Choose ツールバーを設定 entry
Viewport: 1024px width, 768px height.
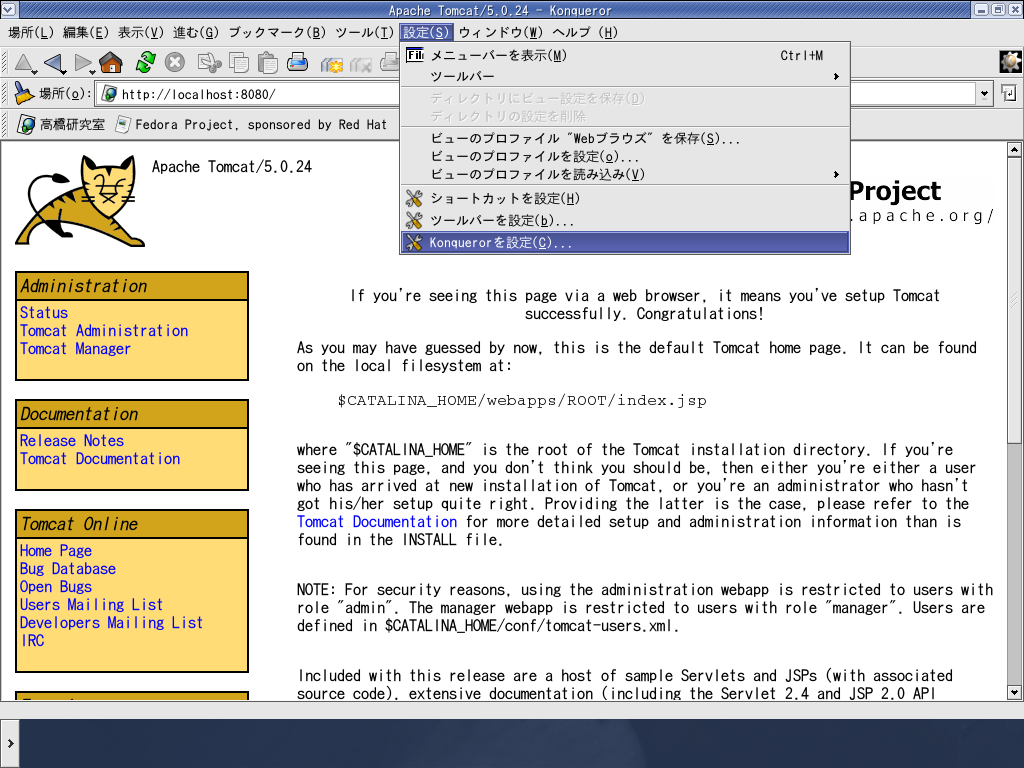coord(624,220)
